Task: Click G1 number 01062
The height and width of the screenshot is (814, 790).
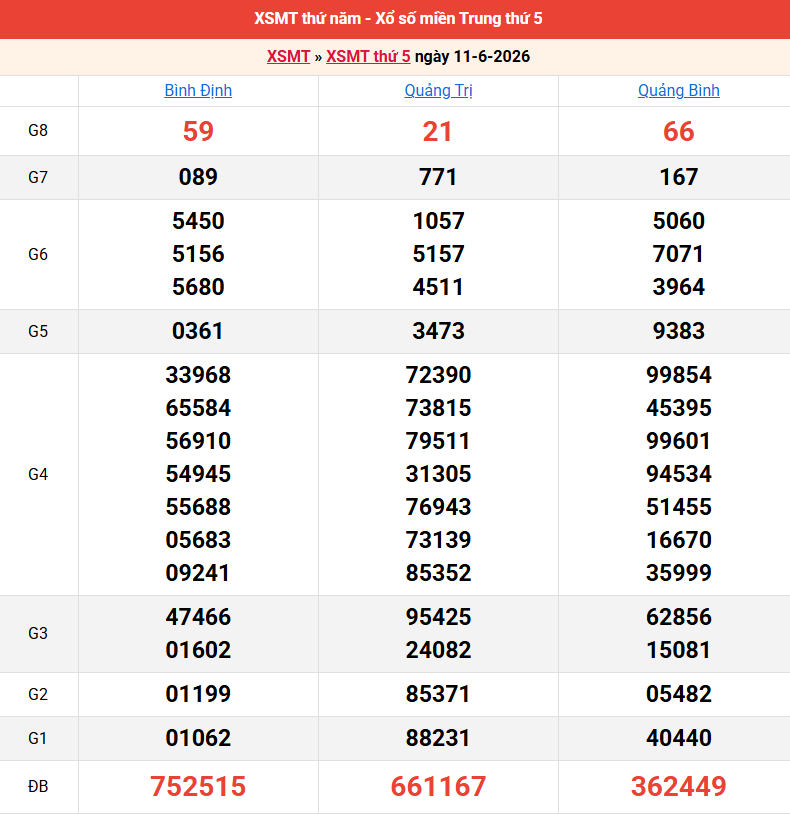Action: click(x=198, y=739)
